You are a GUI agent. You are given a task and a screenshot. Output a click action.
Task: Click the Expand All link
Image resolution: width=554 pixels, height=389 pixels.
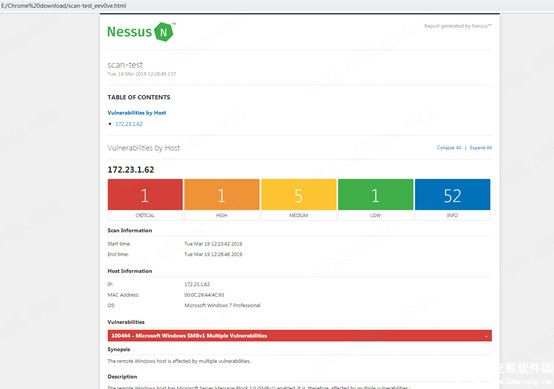coord(481,148)
